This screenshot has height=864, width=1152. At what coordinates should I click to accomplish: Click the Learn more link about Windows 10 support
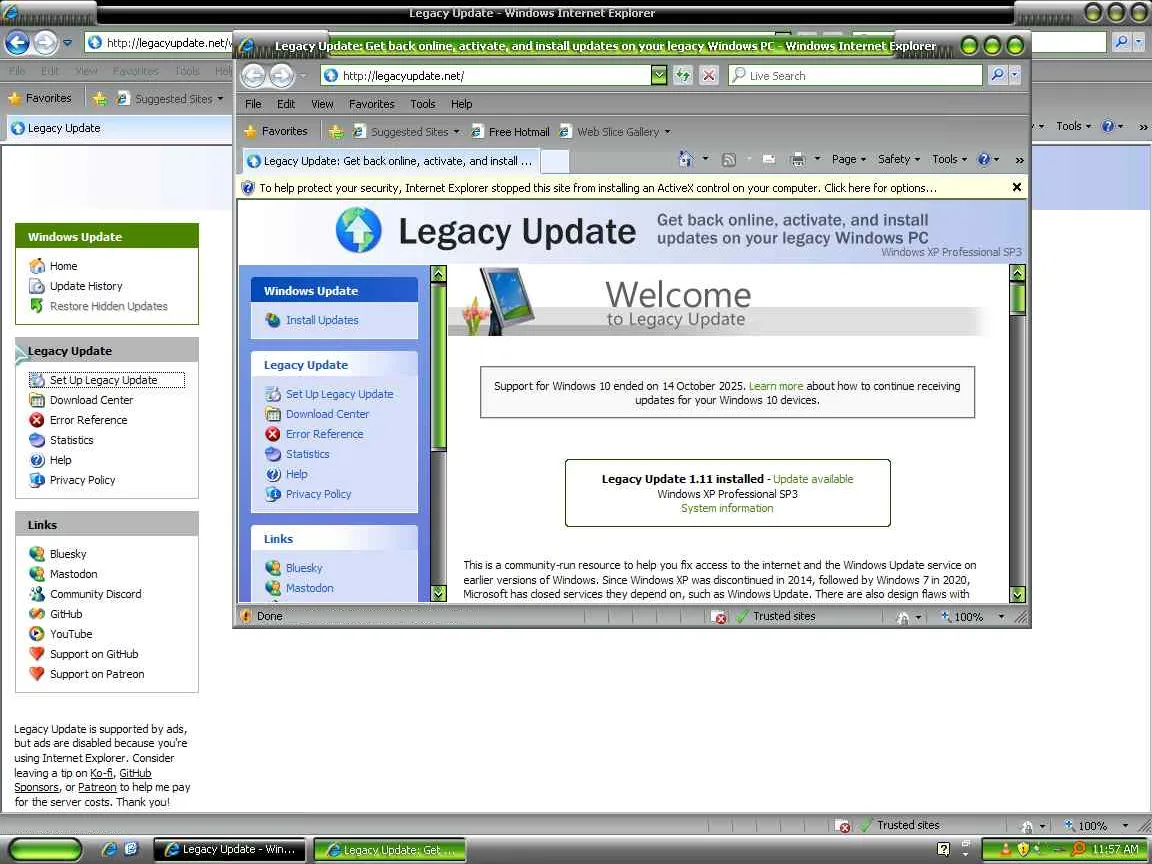[776, 386]
